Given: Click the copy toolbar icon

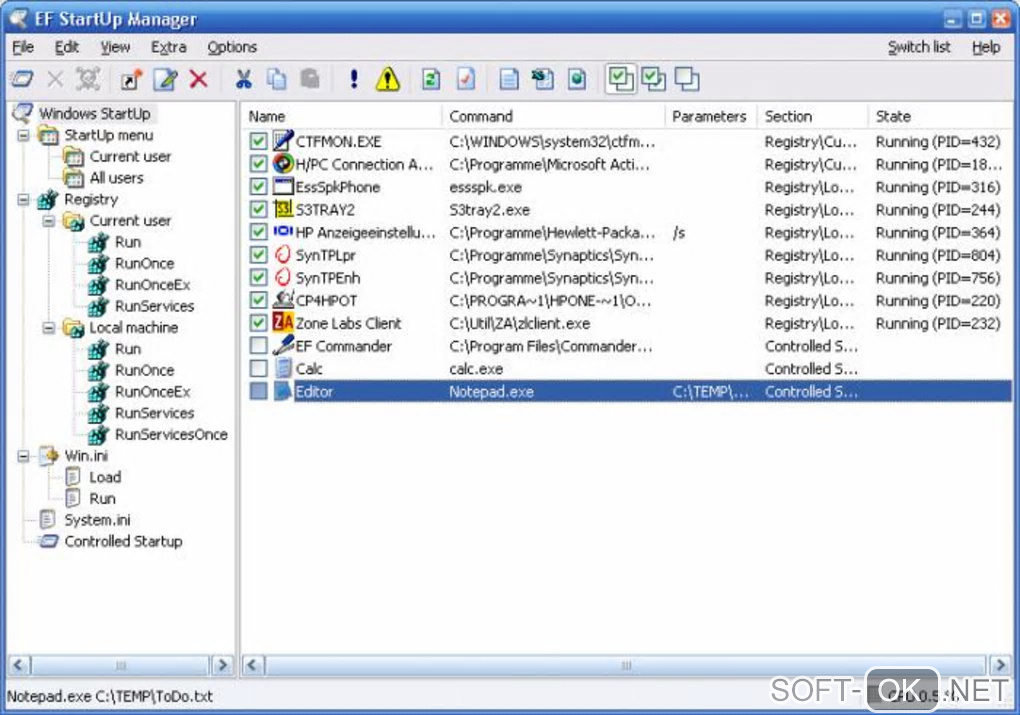Looking at the screenshot, I should click(x=276, y=79).
